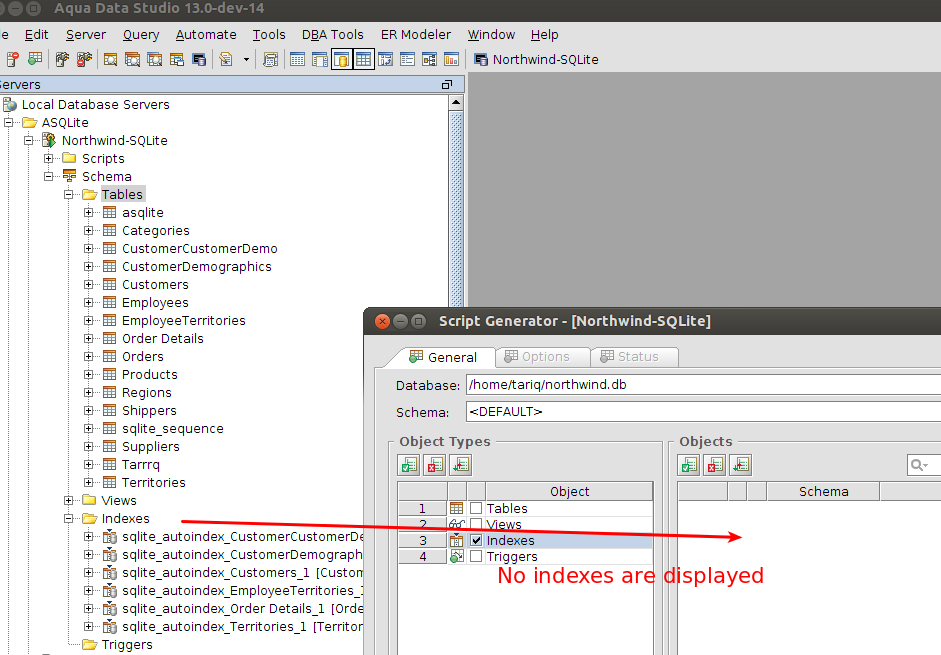Click the highlighted plain grid toolbar icon
Screen dimensions: 941x655
(x=363, y=59)
